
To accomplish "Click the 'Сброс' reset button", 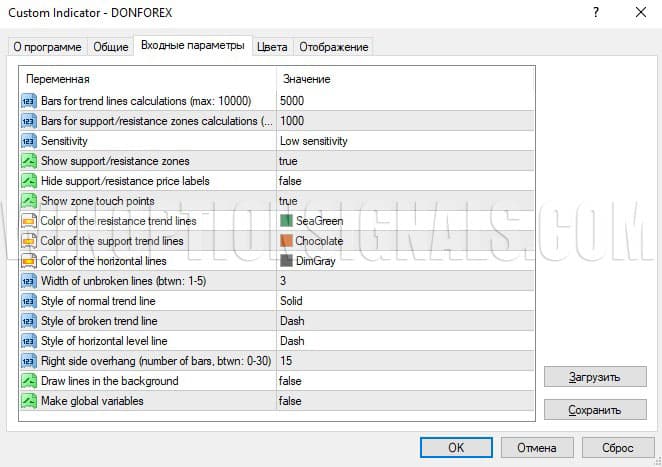I will [x=618, y=447].
